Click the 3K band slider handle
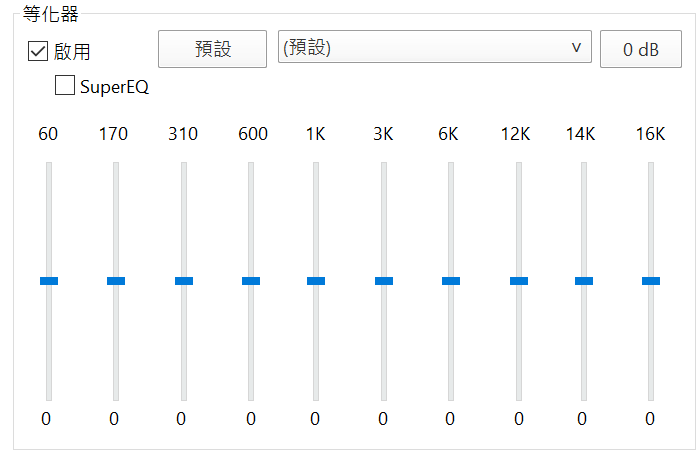Screen dimensions: 699x460 click(384, 281)
